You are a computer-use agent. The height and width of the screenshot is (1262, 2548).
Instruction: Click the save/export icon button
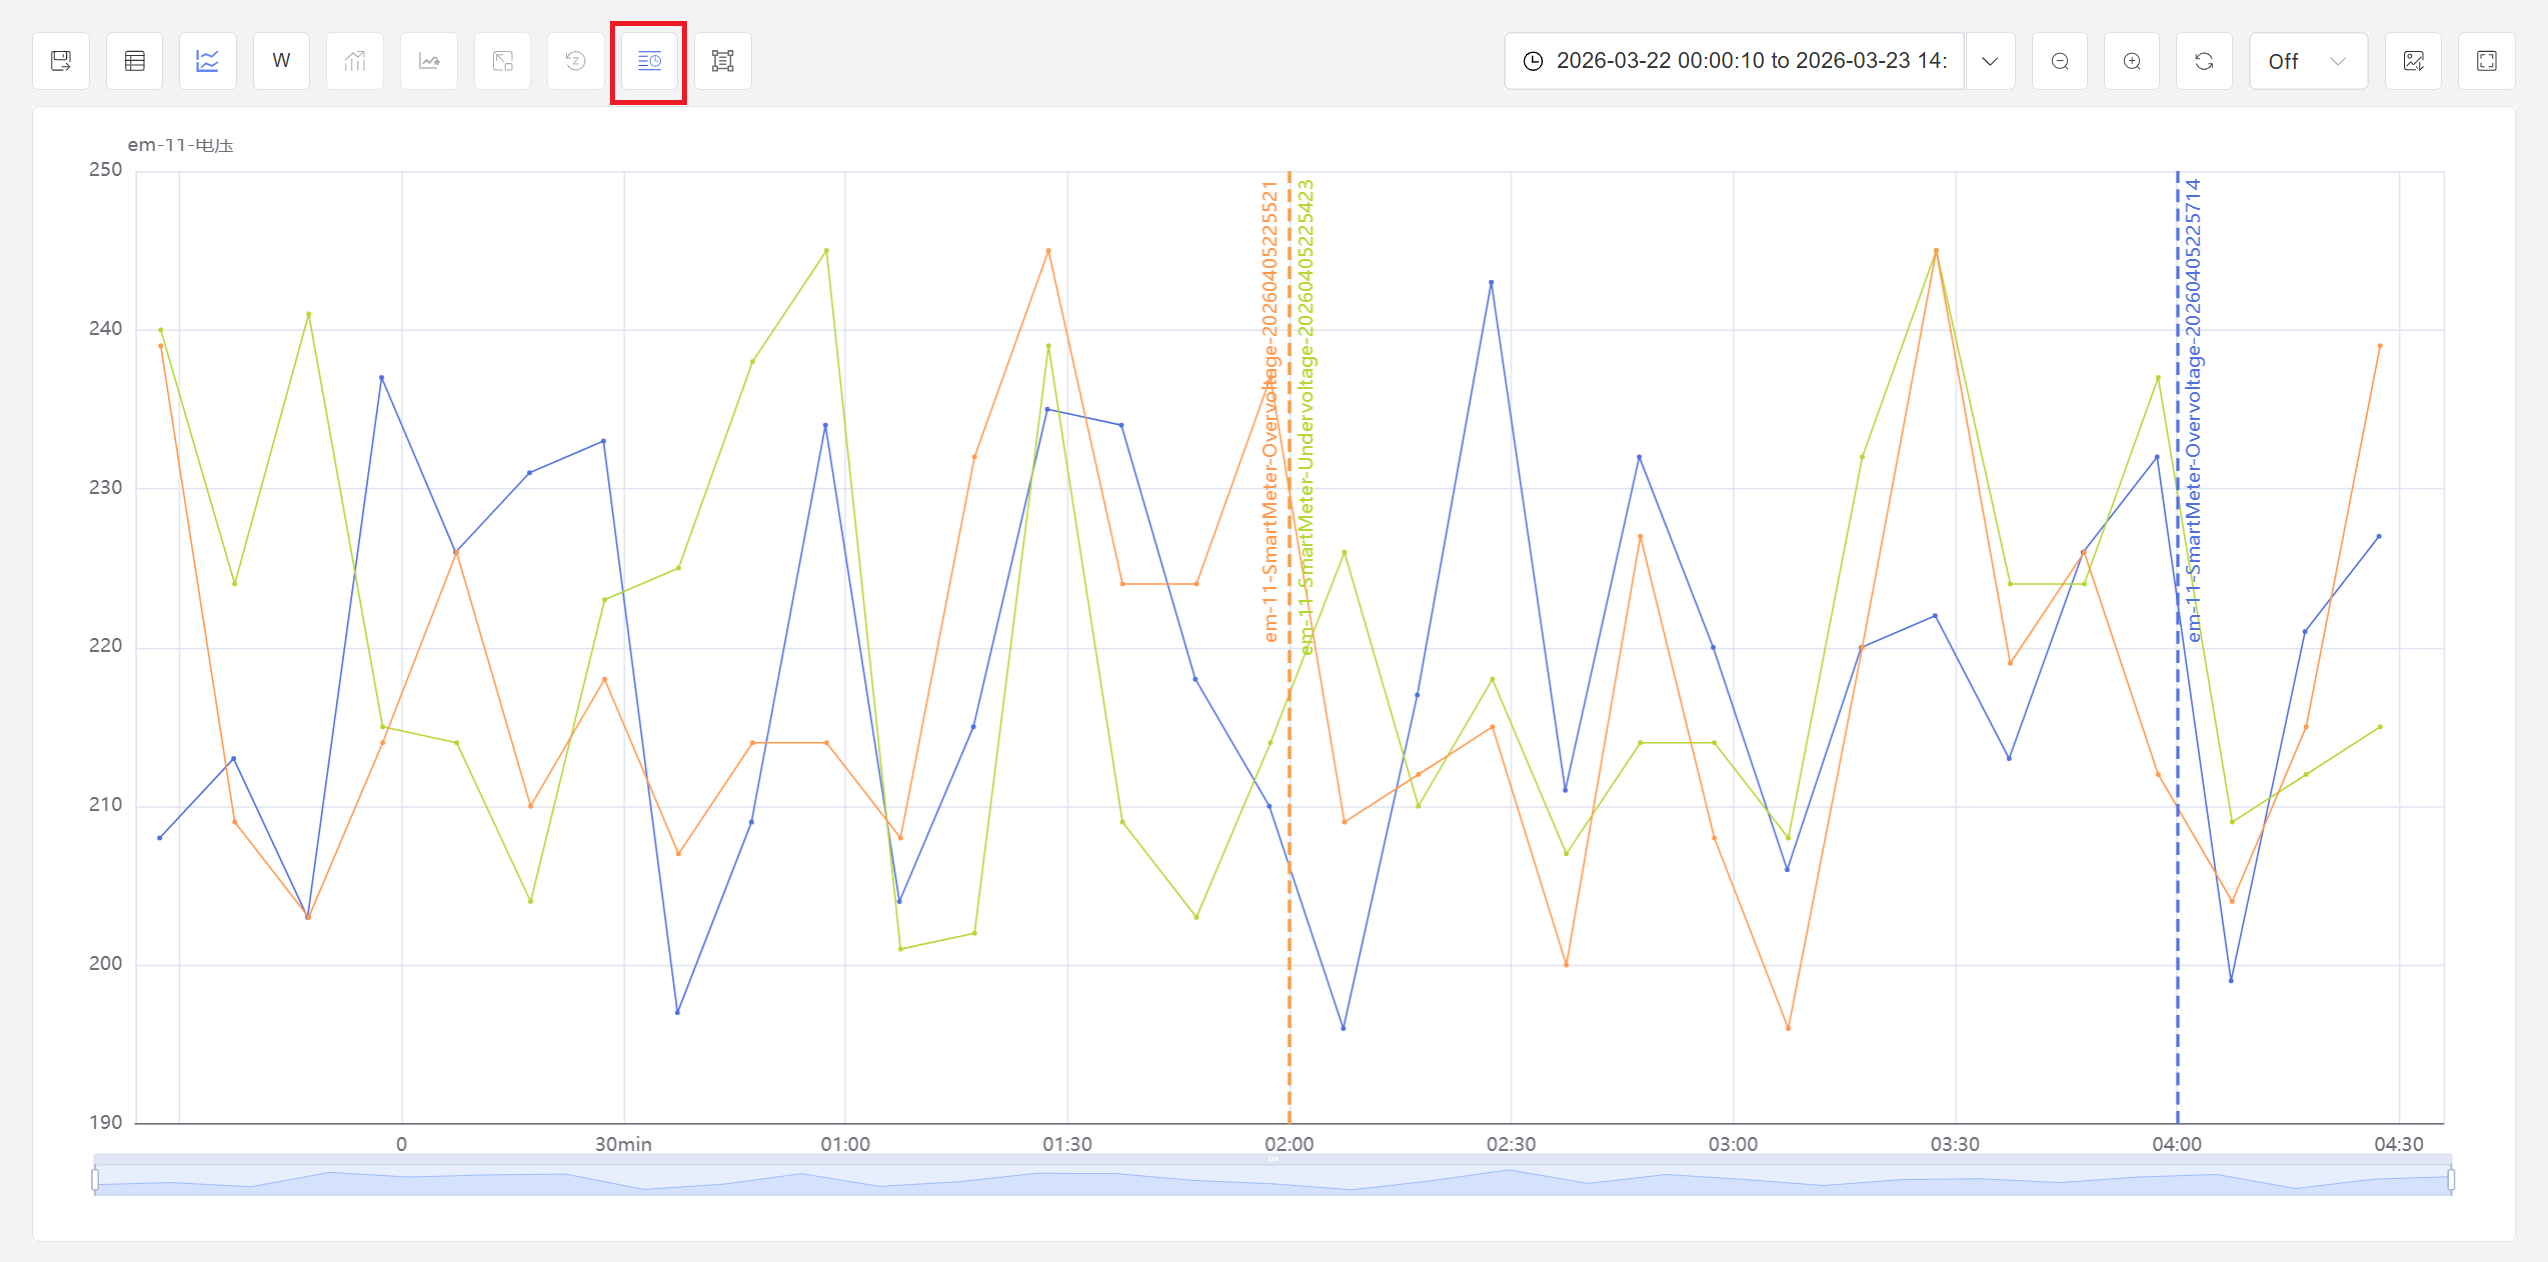61,61
